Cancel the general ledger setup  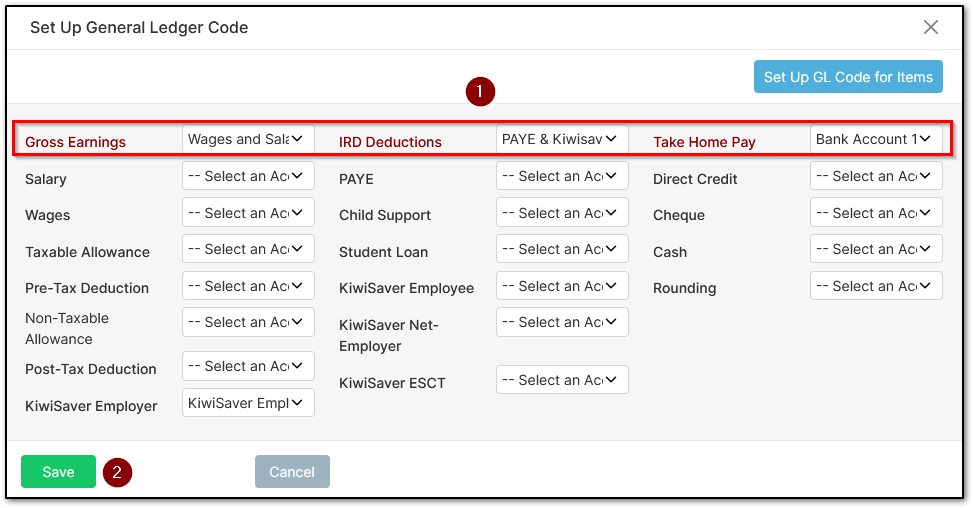click(x=292, y=471)
